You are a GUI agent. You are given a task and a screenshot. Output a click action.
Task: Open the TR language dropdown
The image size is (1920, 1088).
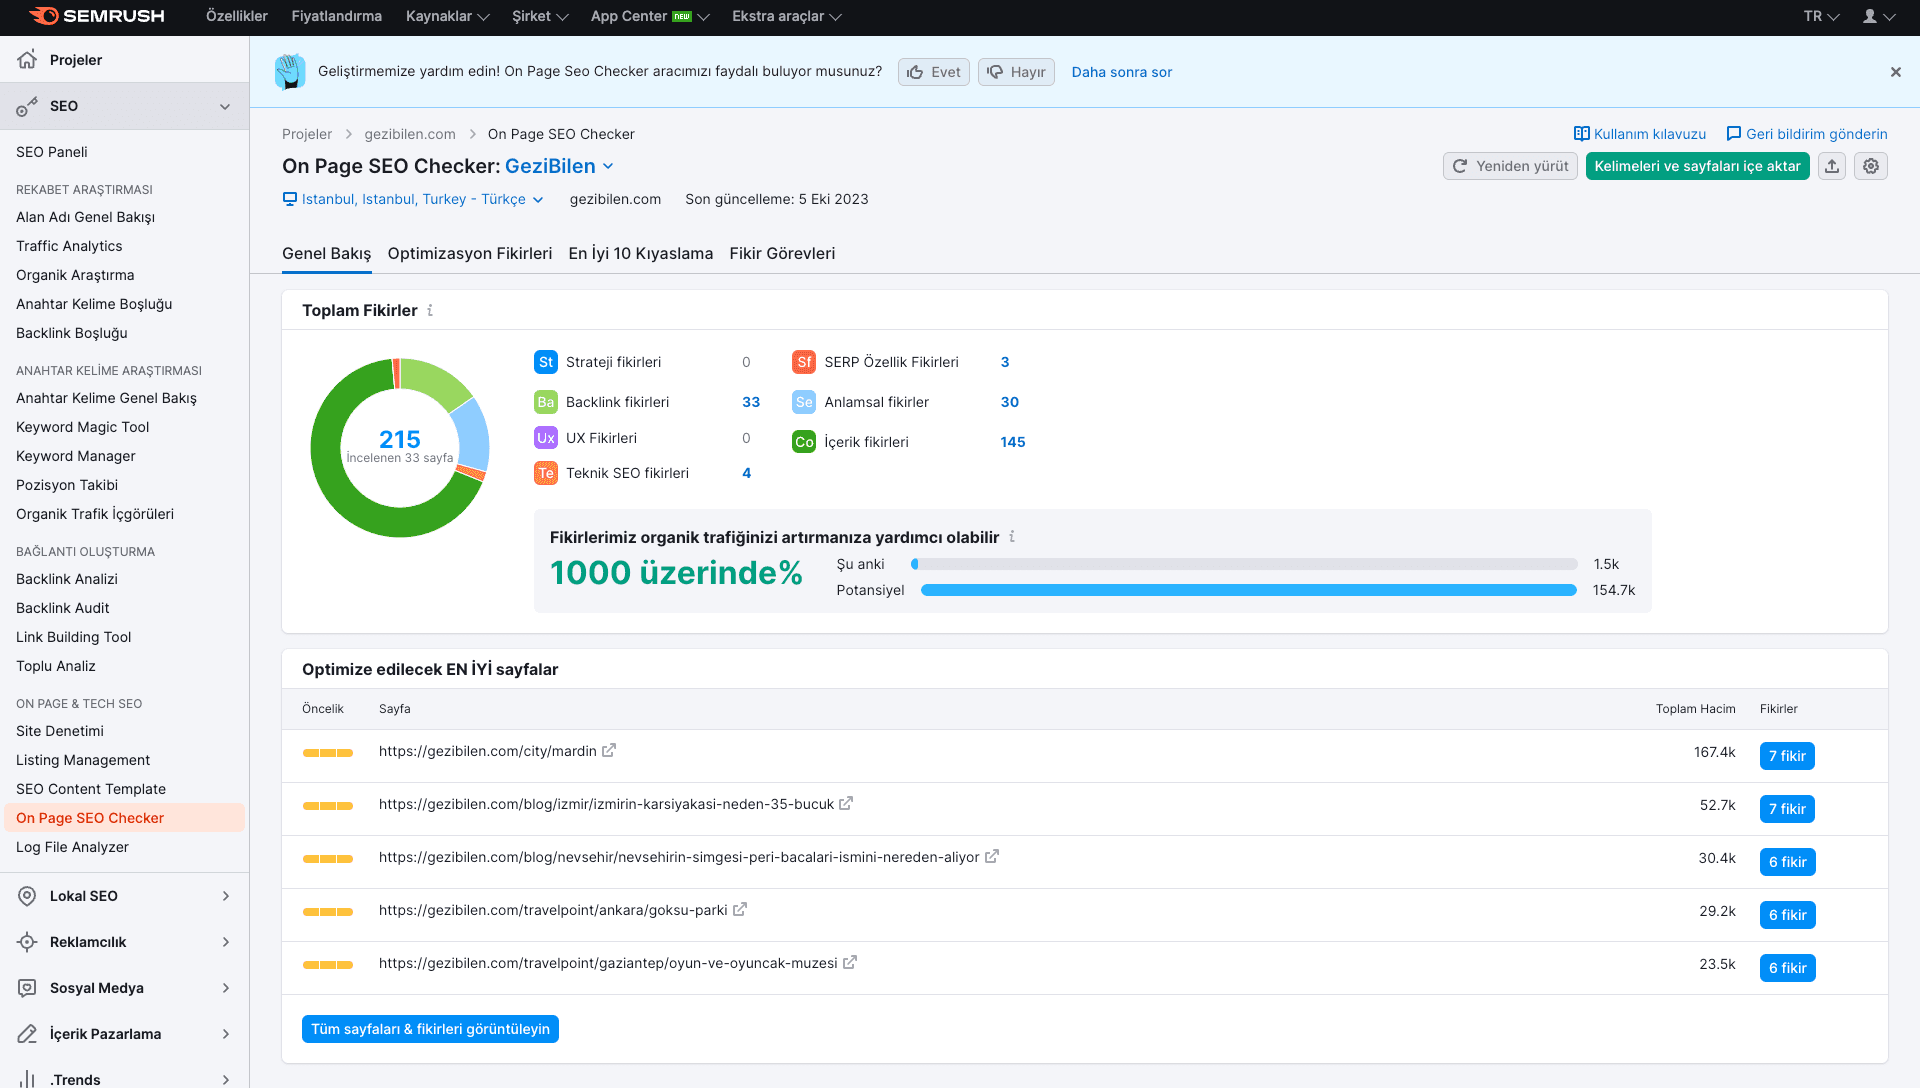1821,16
